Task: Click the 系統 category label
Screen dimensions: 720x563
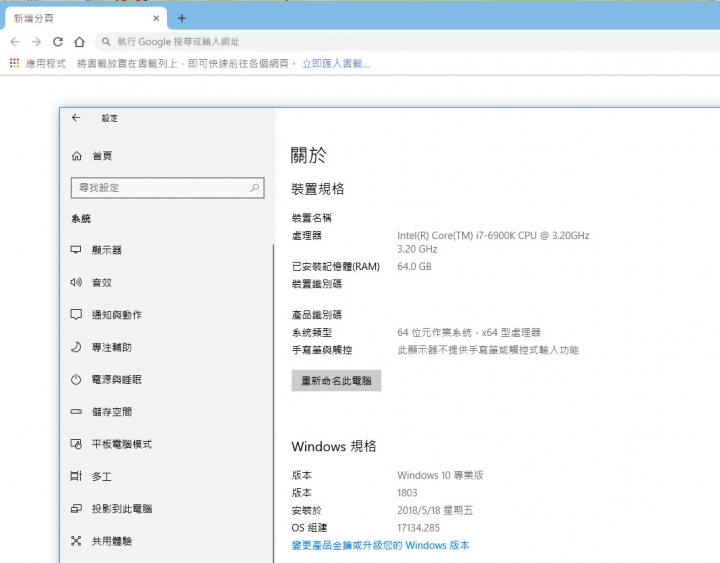Action: pyautogui.click(x=81, y=219)
